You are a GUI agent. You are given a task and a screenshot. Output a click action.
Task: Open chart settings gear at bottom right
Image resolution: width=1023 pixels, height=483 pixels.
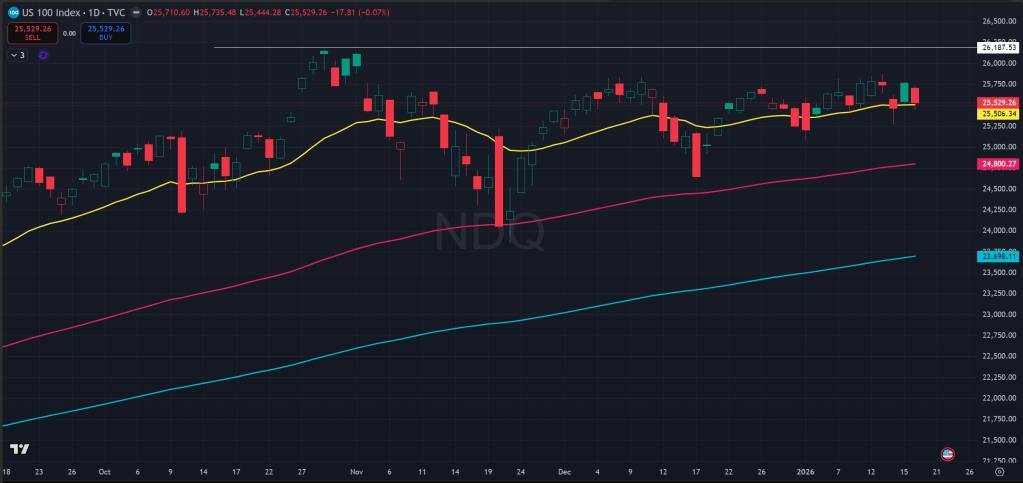(998, 470)
